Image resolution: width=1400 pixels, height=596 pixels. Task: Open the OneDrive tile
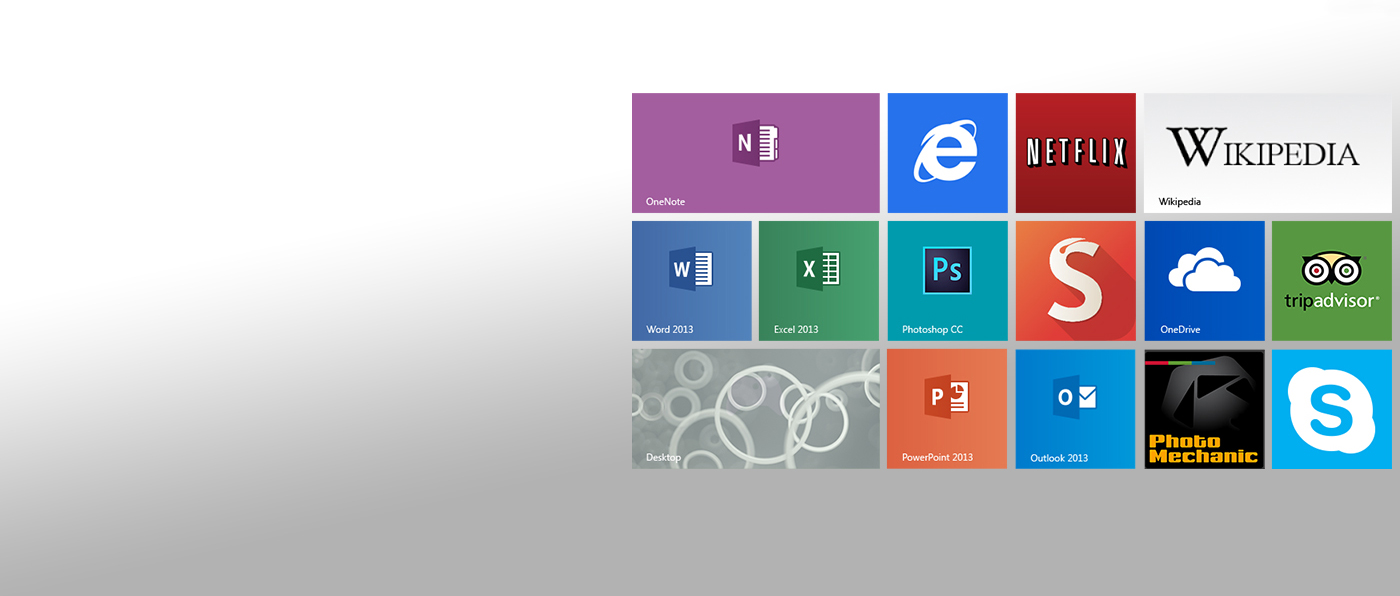(1204, 281)
